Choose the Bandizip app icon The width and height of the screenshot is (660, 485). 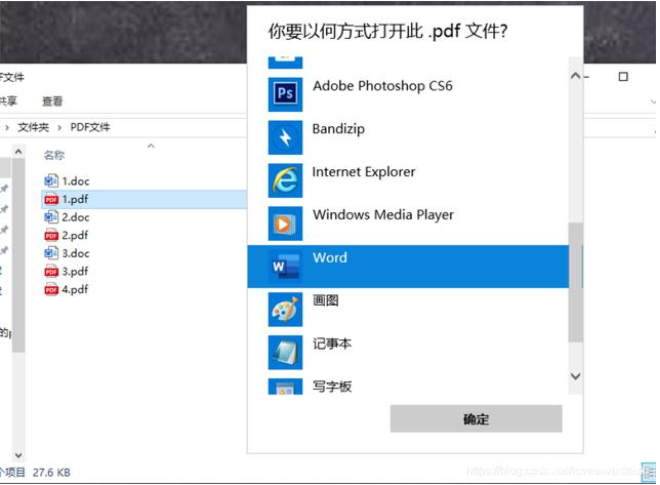pyautogui.click(x=285, y=137)
